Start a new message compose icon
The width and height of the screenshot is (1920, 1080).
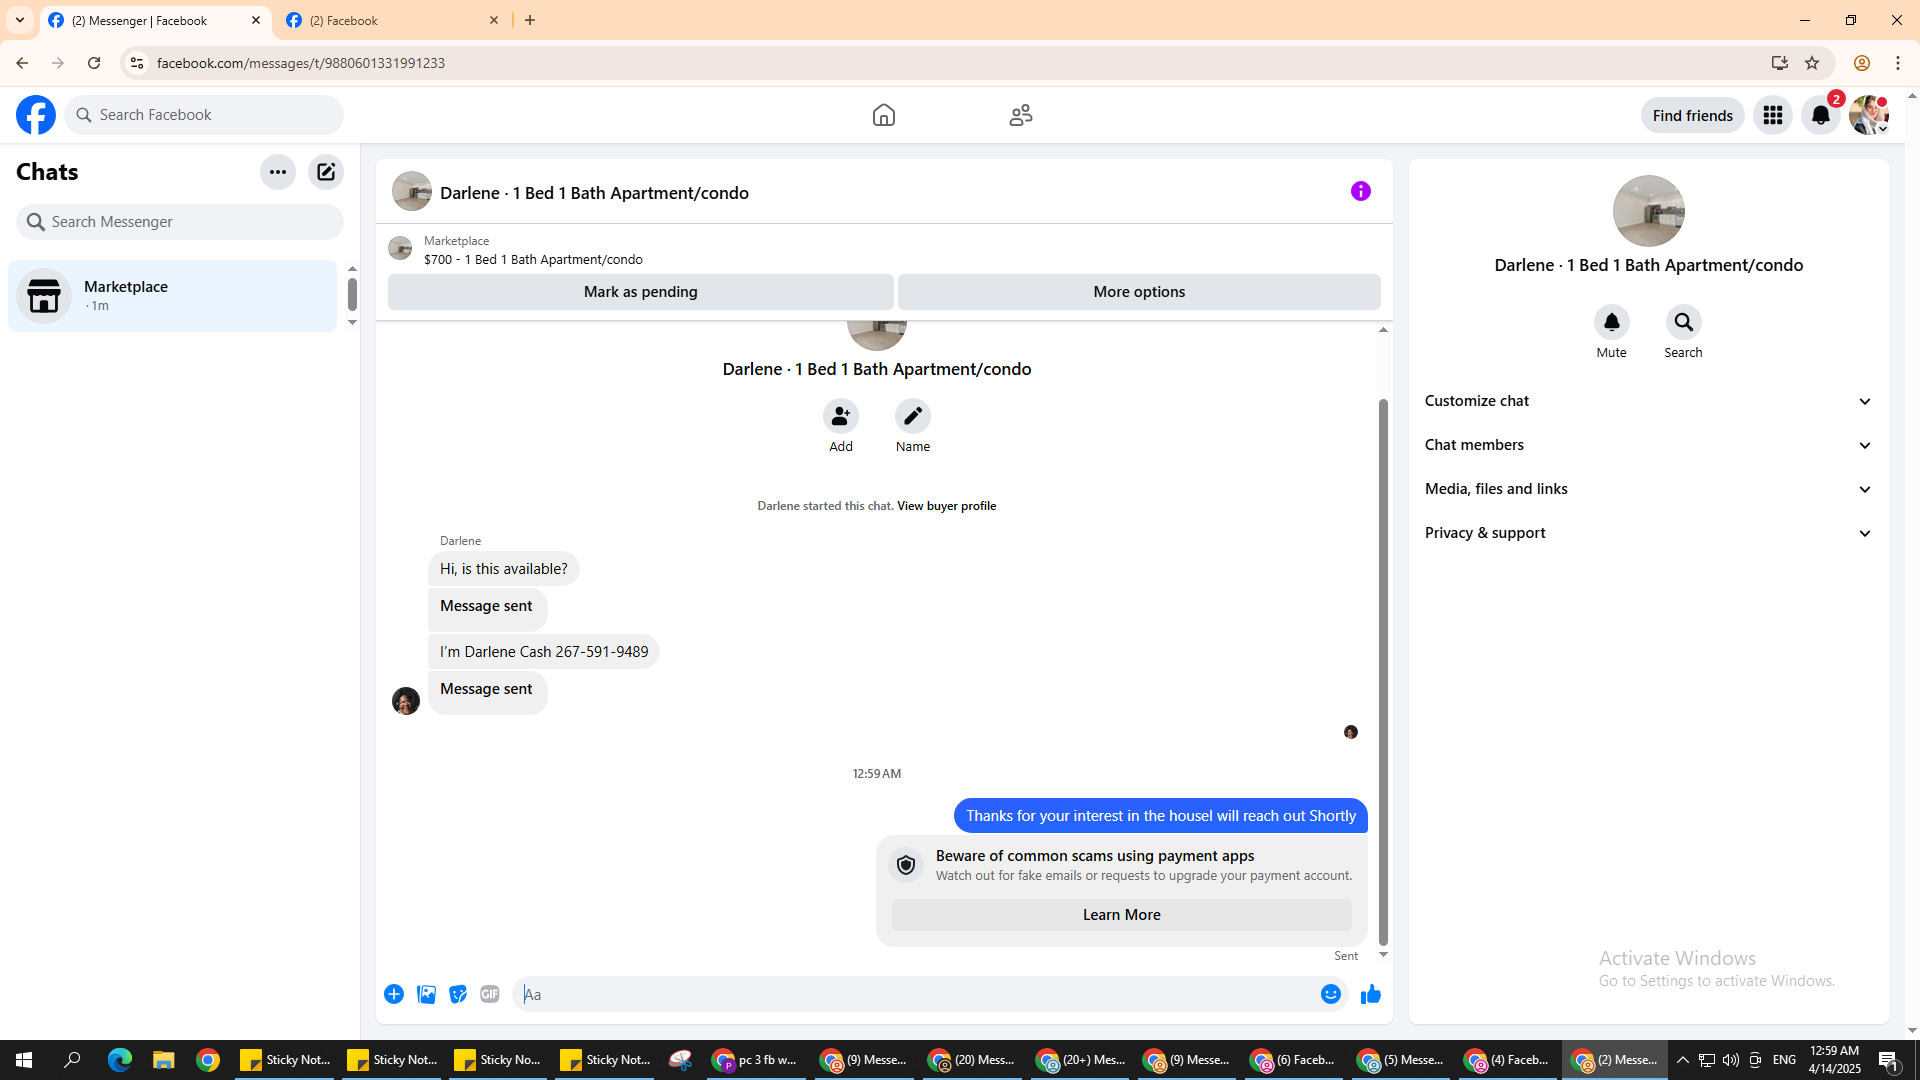pyautogui.click(x=326, y=172)
